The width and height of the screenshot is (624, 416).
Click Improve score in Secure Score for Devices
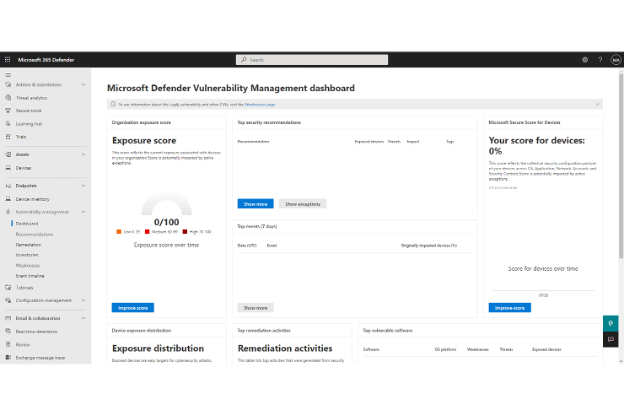(510, 308)
